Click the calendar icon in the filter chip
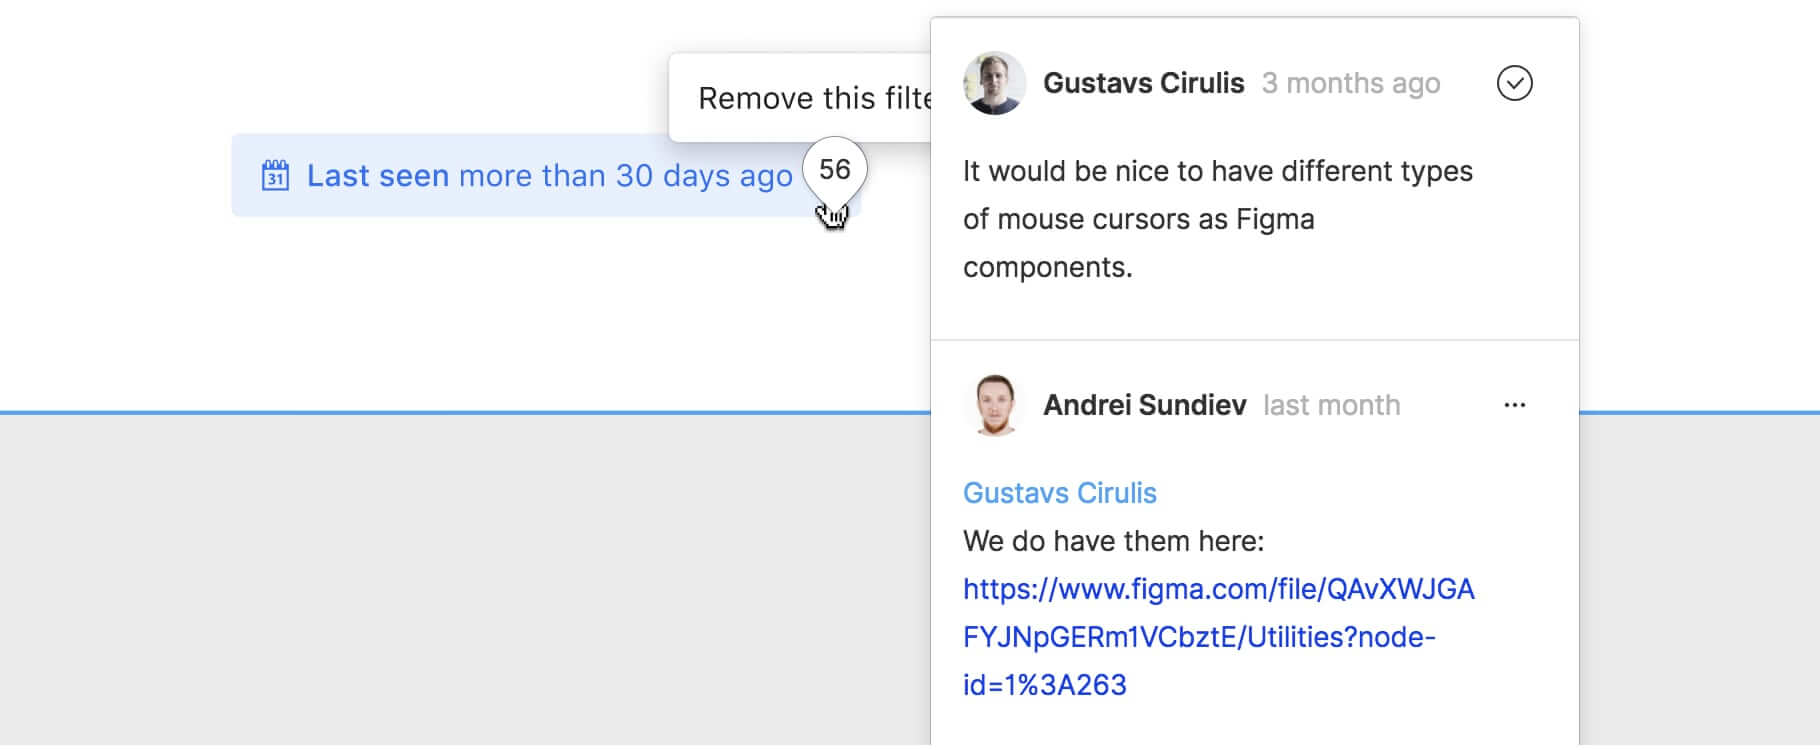Viewport: 1820px width, 750px height. pos(275,176)
